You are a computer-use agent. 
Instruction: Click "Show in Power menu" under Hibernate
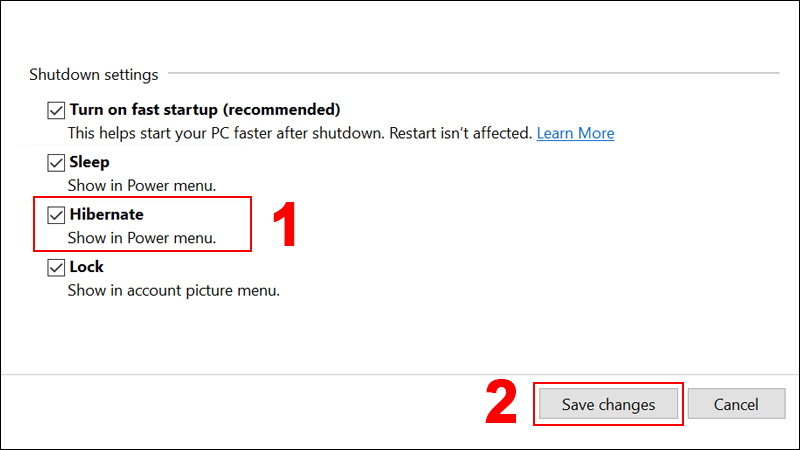click(141, 239)
